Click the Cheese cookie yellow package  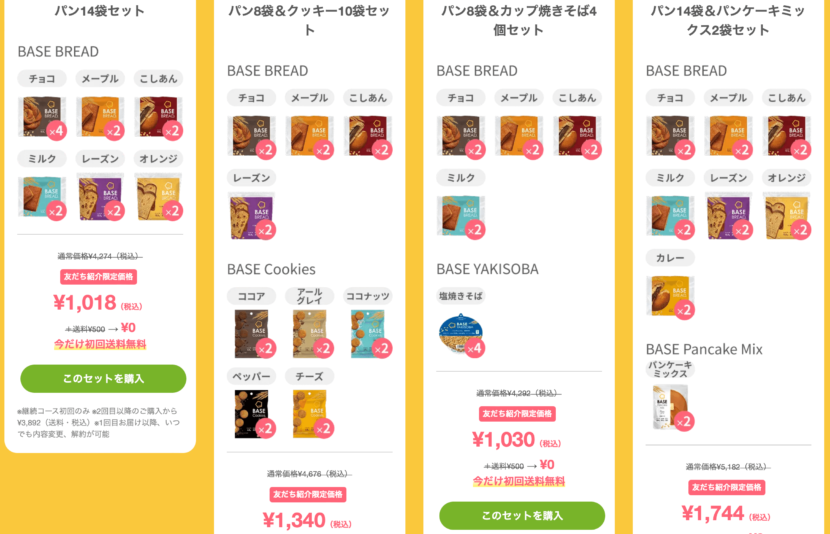310,414
